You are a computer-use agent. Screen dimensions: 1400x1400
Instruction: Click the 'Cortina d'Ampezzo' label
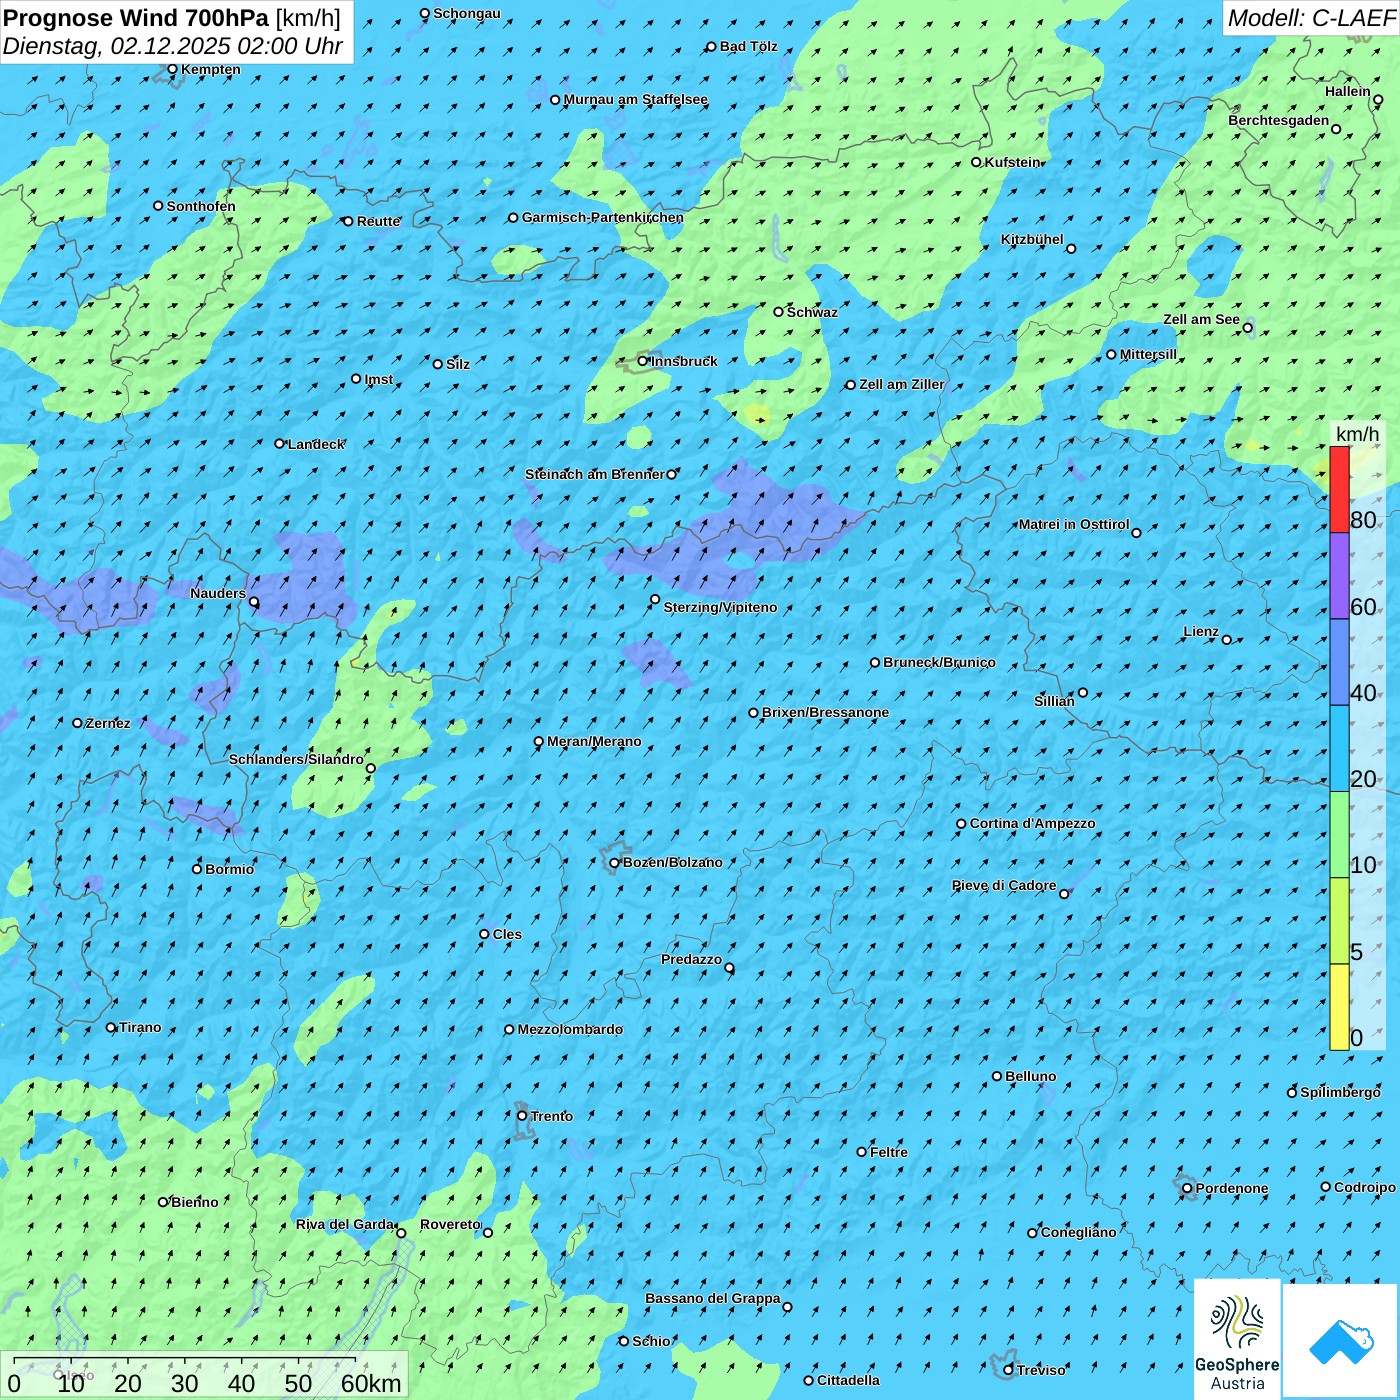coord(1032,823)
